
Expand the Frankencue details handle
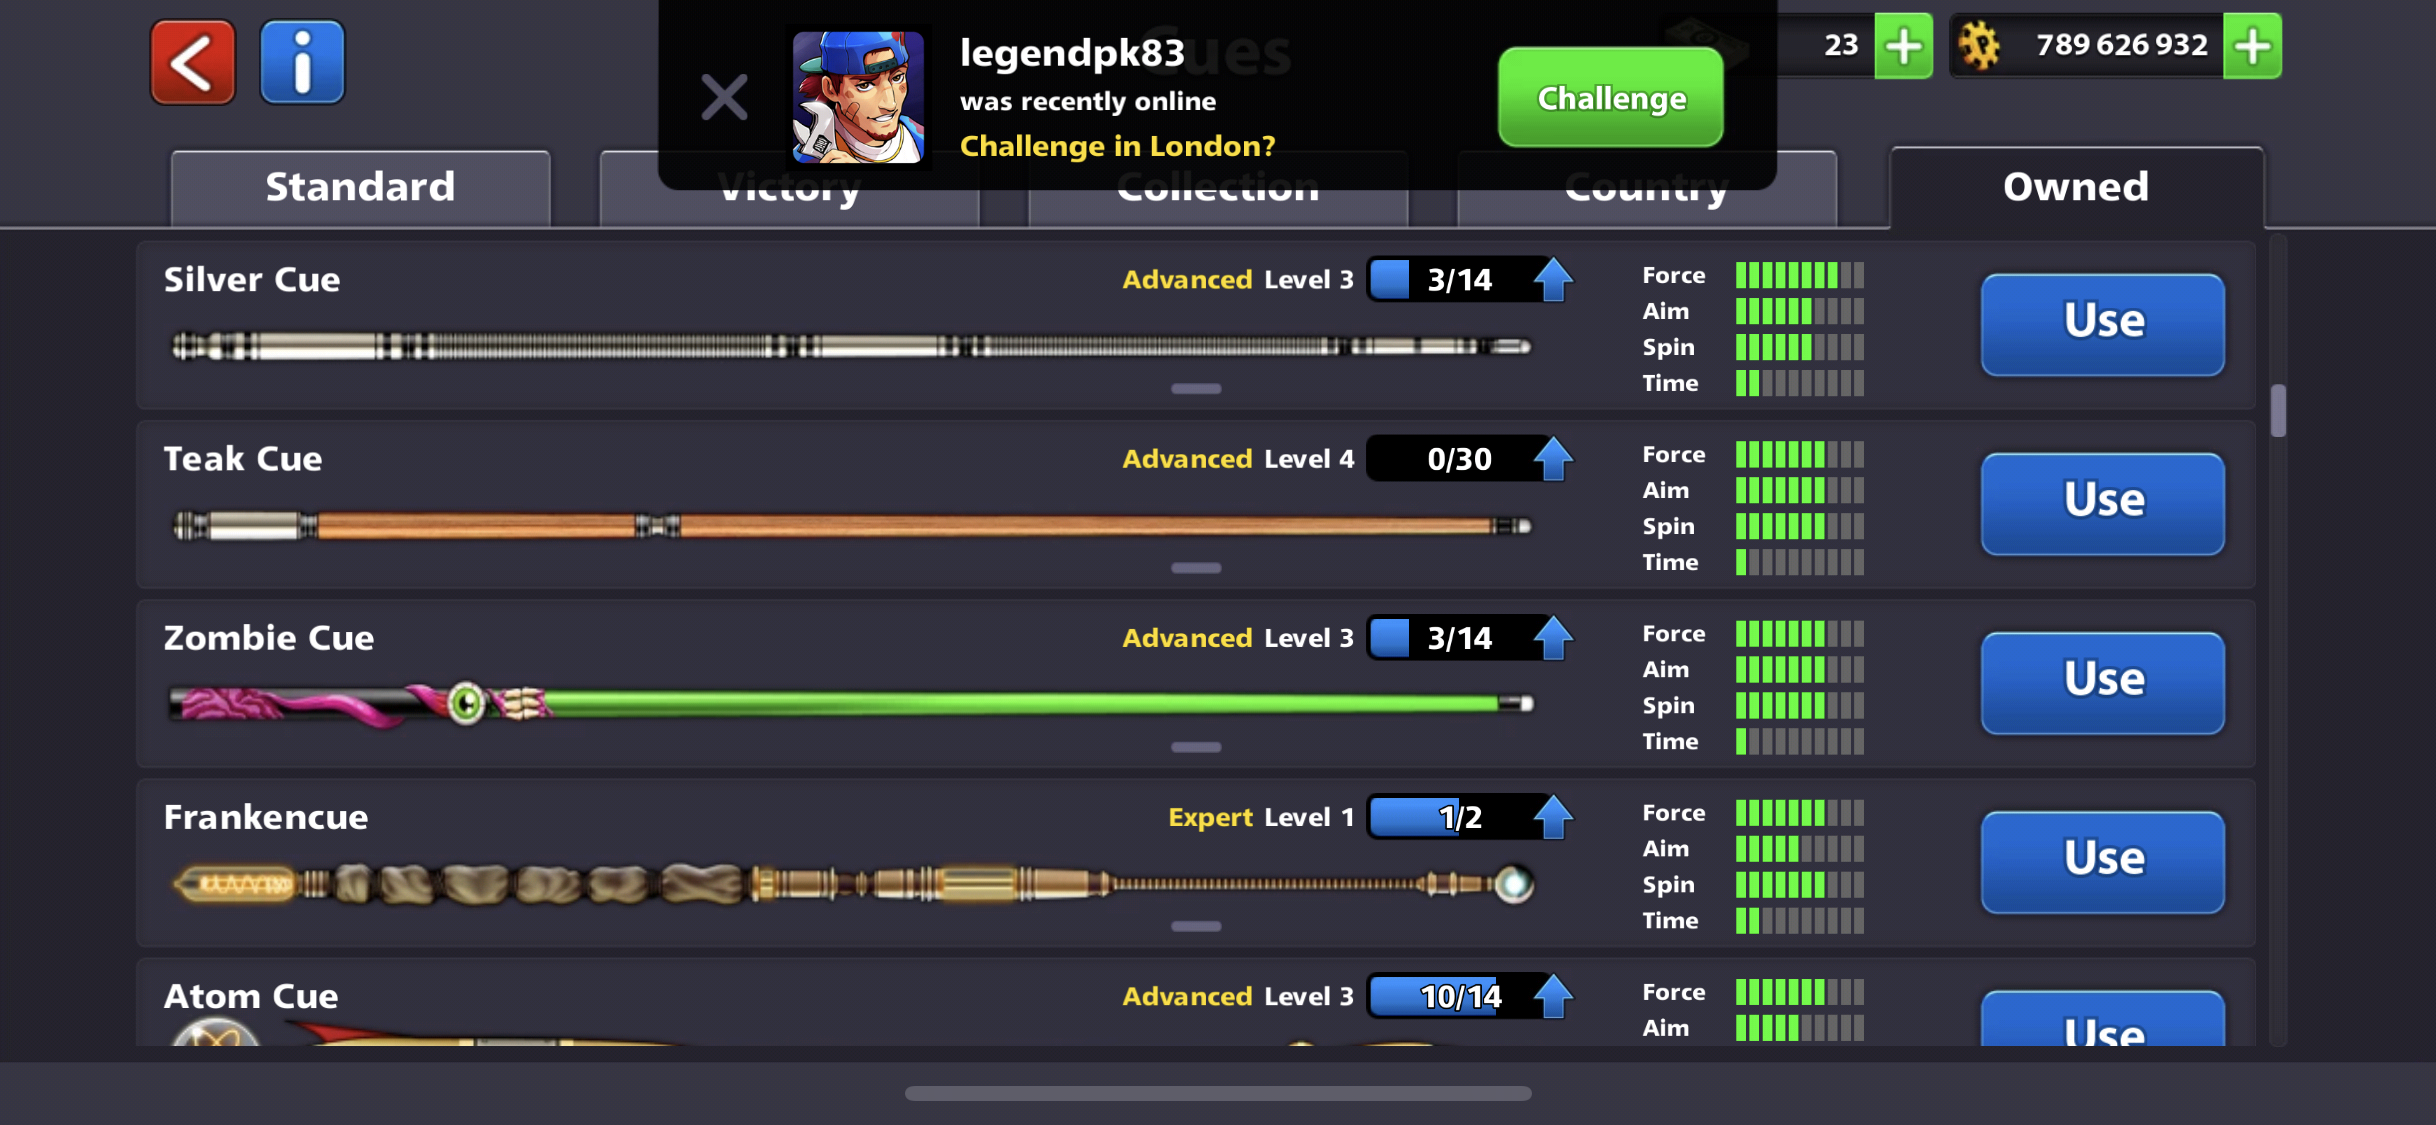pyautogui.click(x=1196, y=926)
